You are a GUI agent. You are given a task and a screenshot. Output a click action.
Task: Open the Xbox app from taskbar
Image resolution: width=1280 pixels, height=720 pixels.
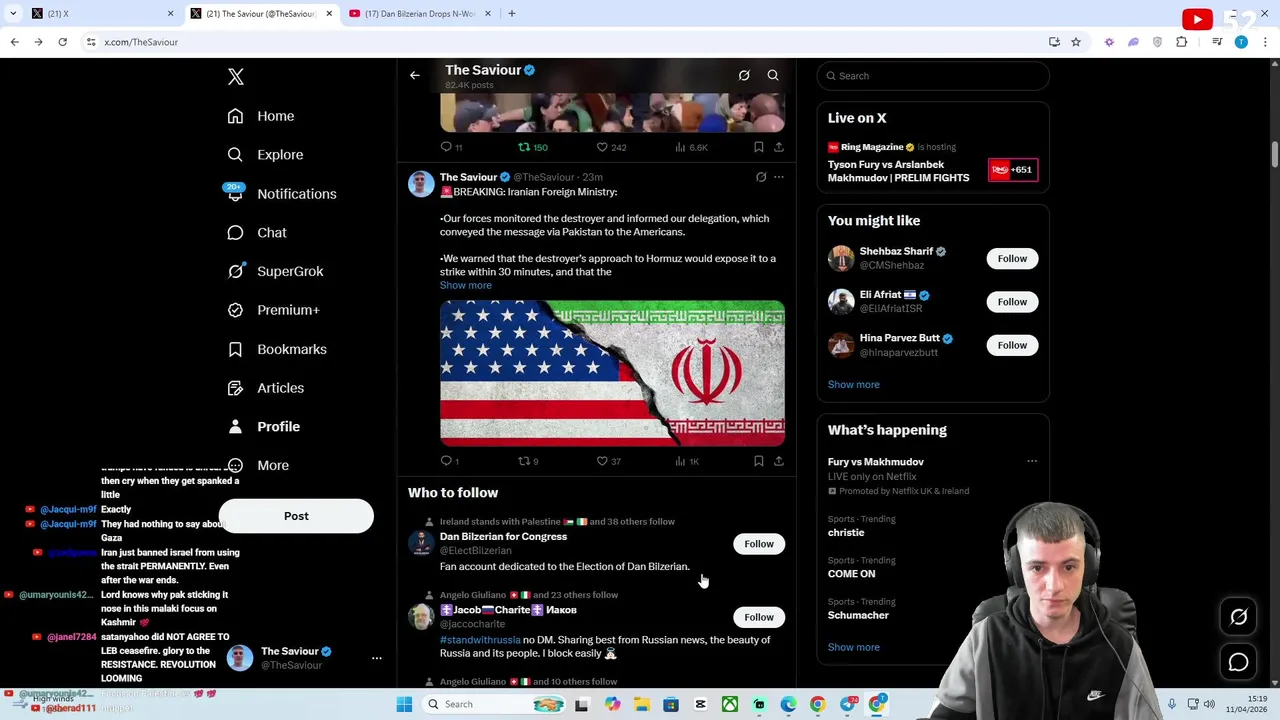[x=730, y=704]
